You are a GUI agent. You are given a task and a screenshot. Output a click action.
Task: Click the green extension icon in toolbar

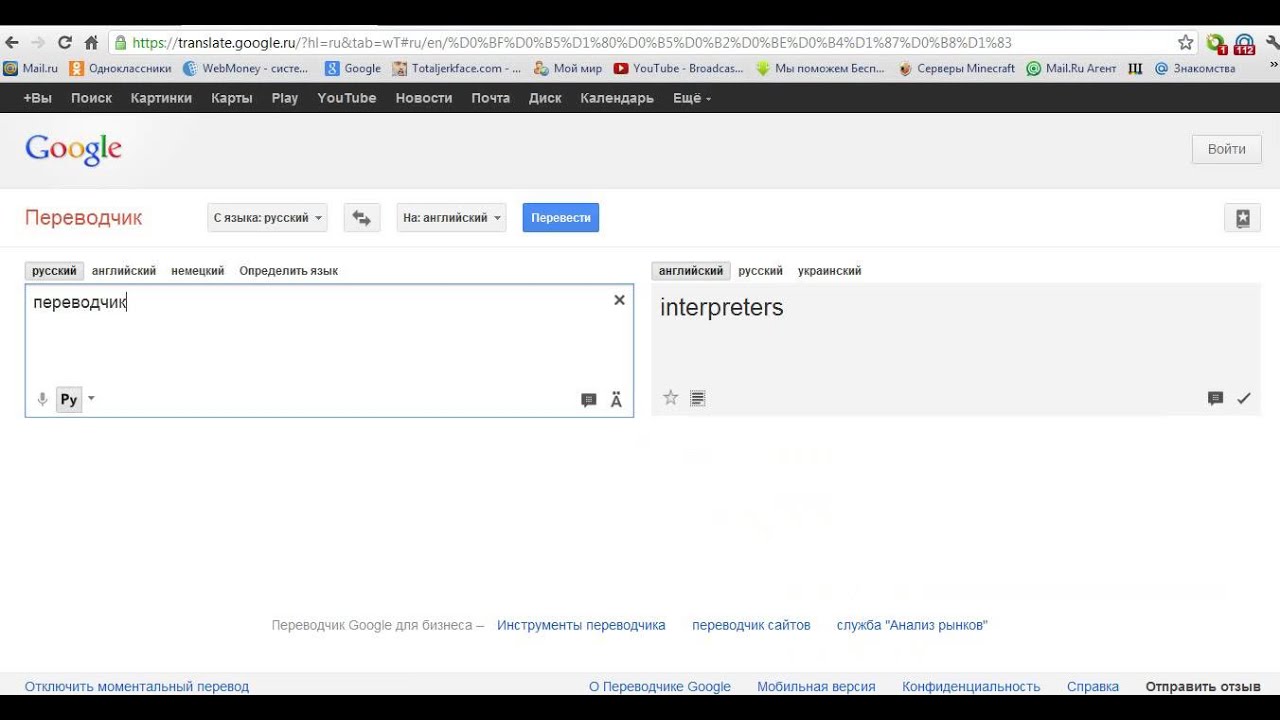point(1216,43)
